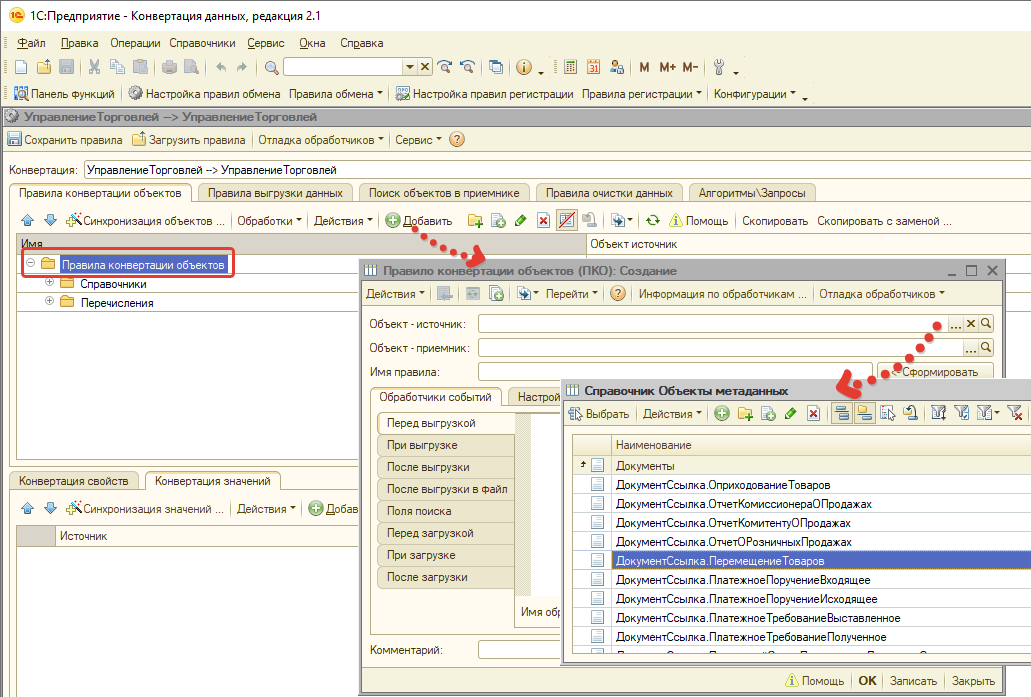Click Сохранить правила button

coord(65,139)
